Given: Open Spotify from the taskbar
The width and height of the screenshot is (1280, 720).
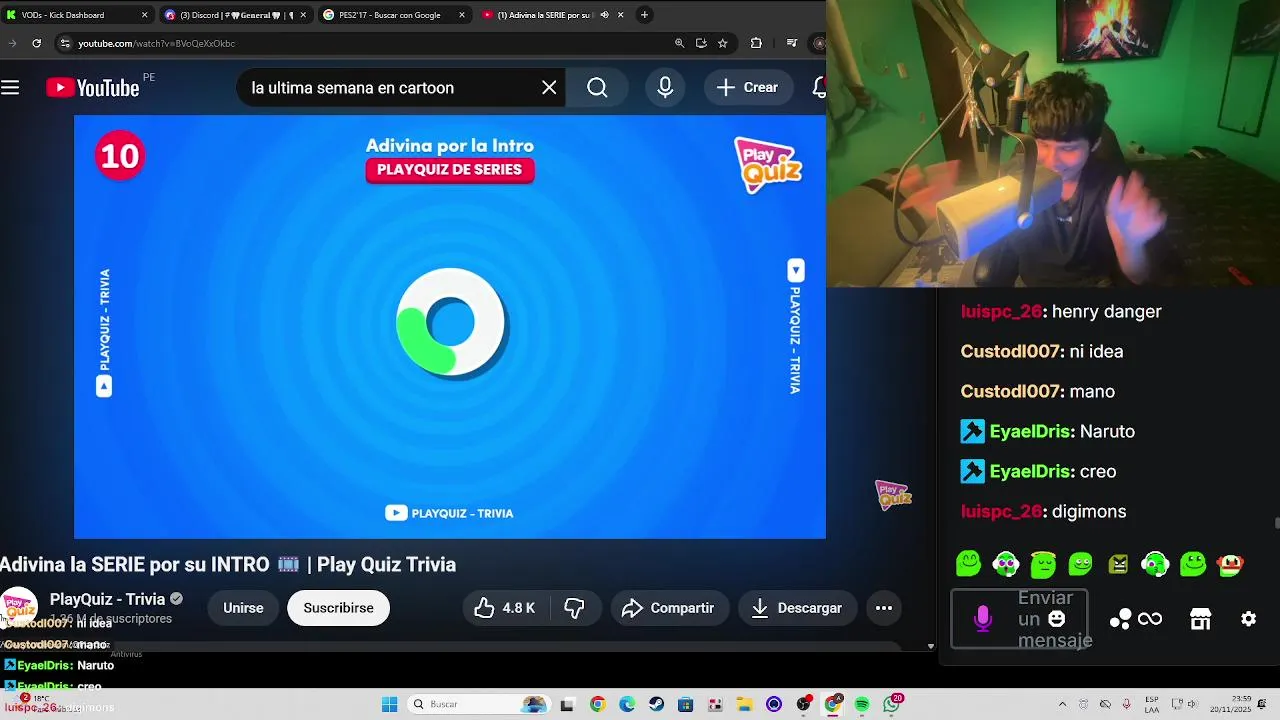Looking at the screenshot, I should 861,704.
